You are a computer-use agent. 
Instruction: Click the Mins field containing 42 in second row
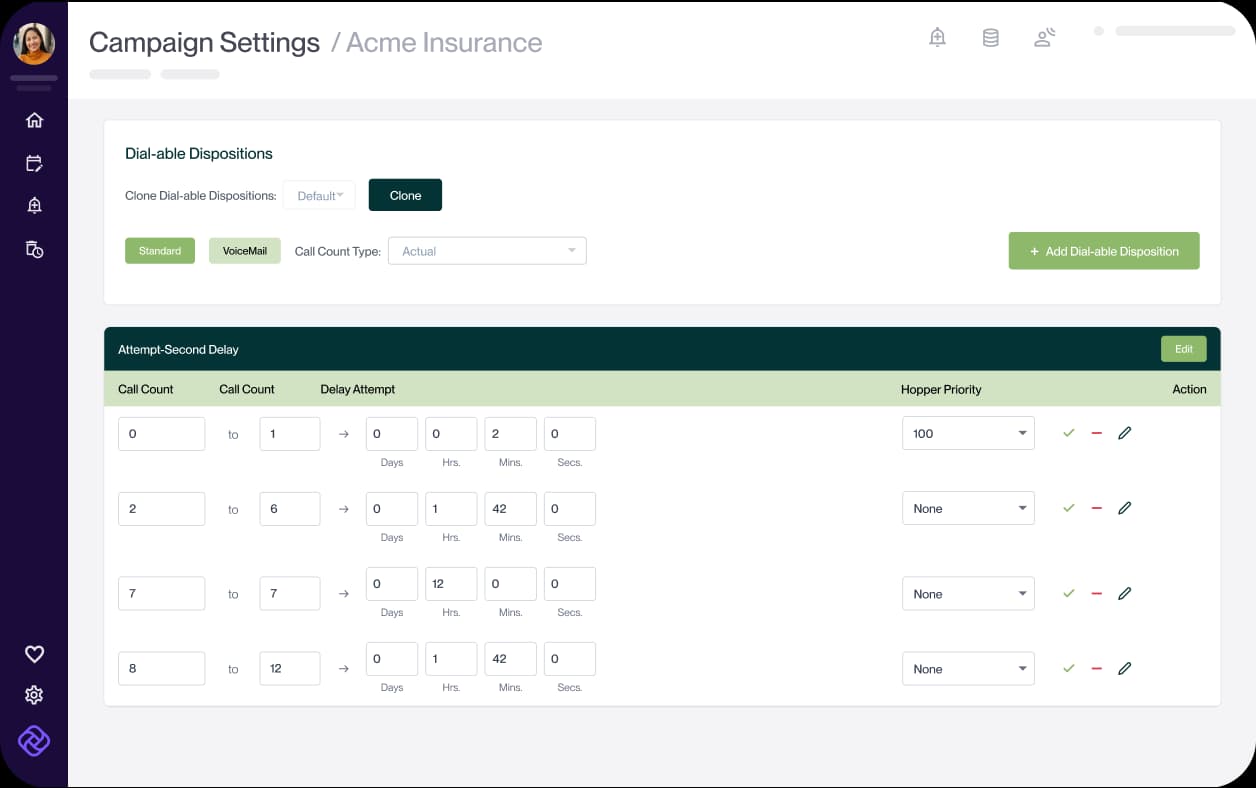[x=510, y=508]
